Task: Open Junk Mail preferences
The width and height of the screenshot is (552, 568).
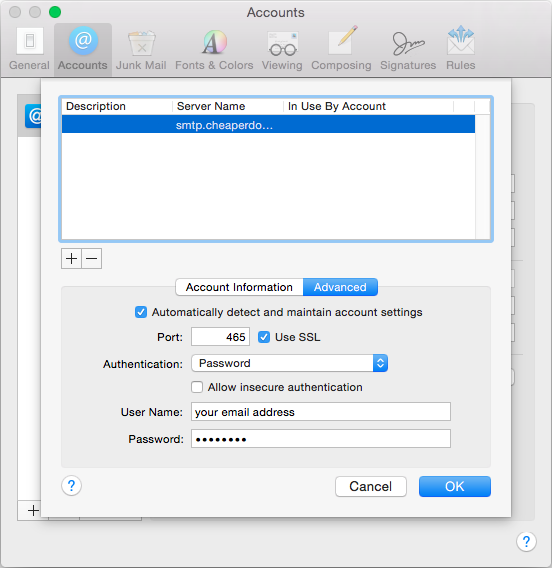Action: (141, 49)
